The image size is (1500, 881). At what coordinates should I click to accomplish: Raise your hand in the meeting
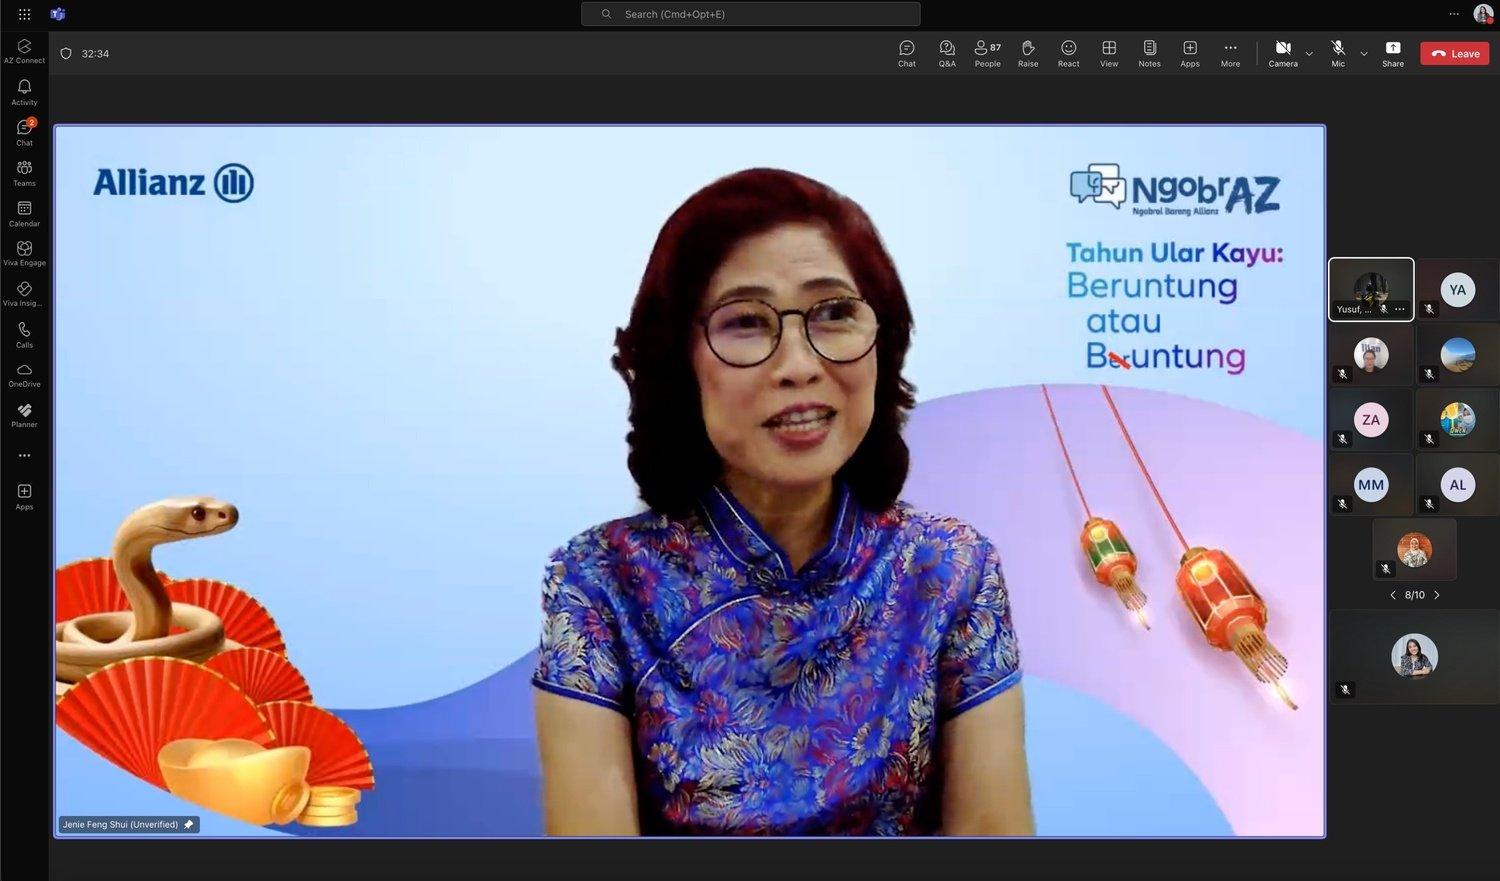1028,53
